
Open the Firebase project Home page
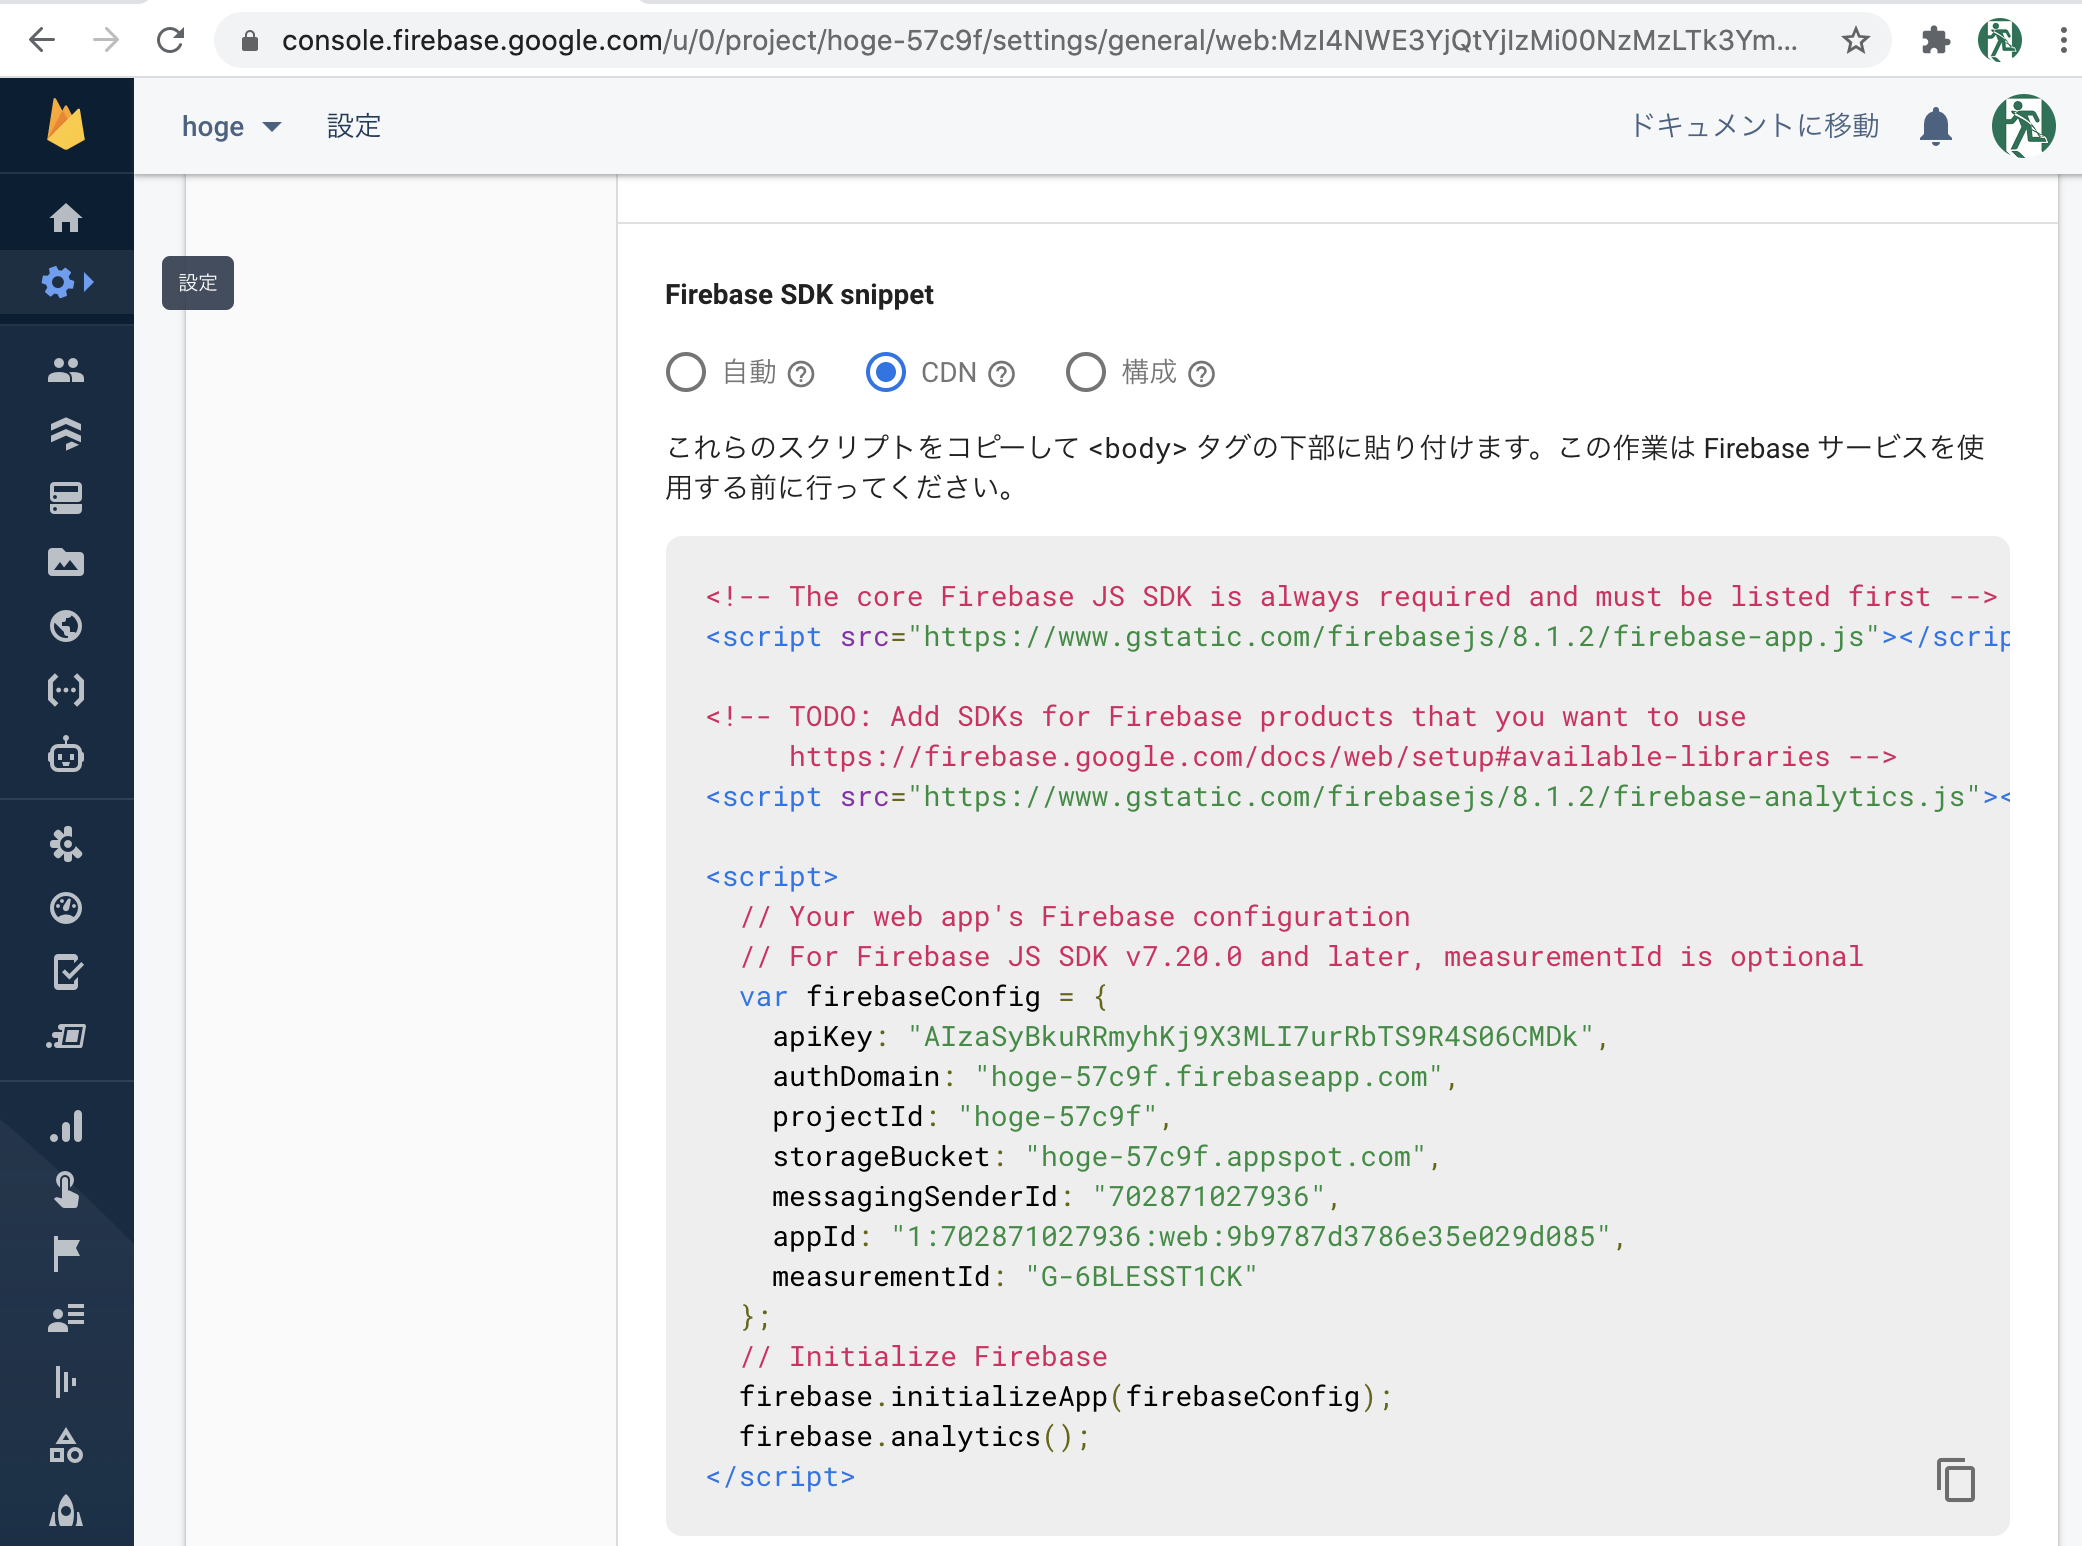66,217
